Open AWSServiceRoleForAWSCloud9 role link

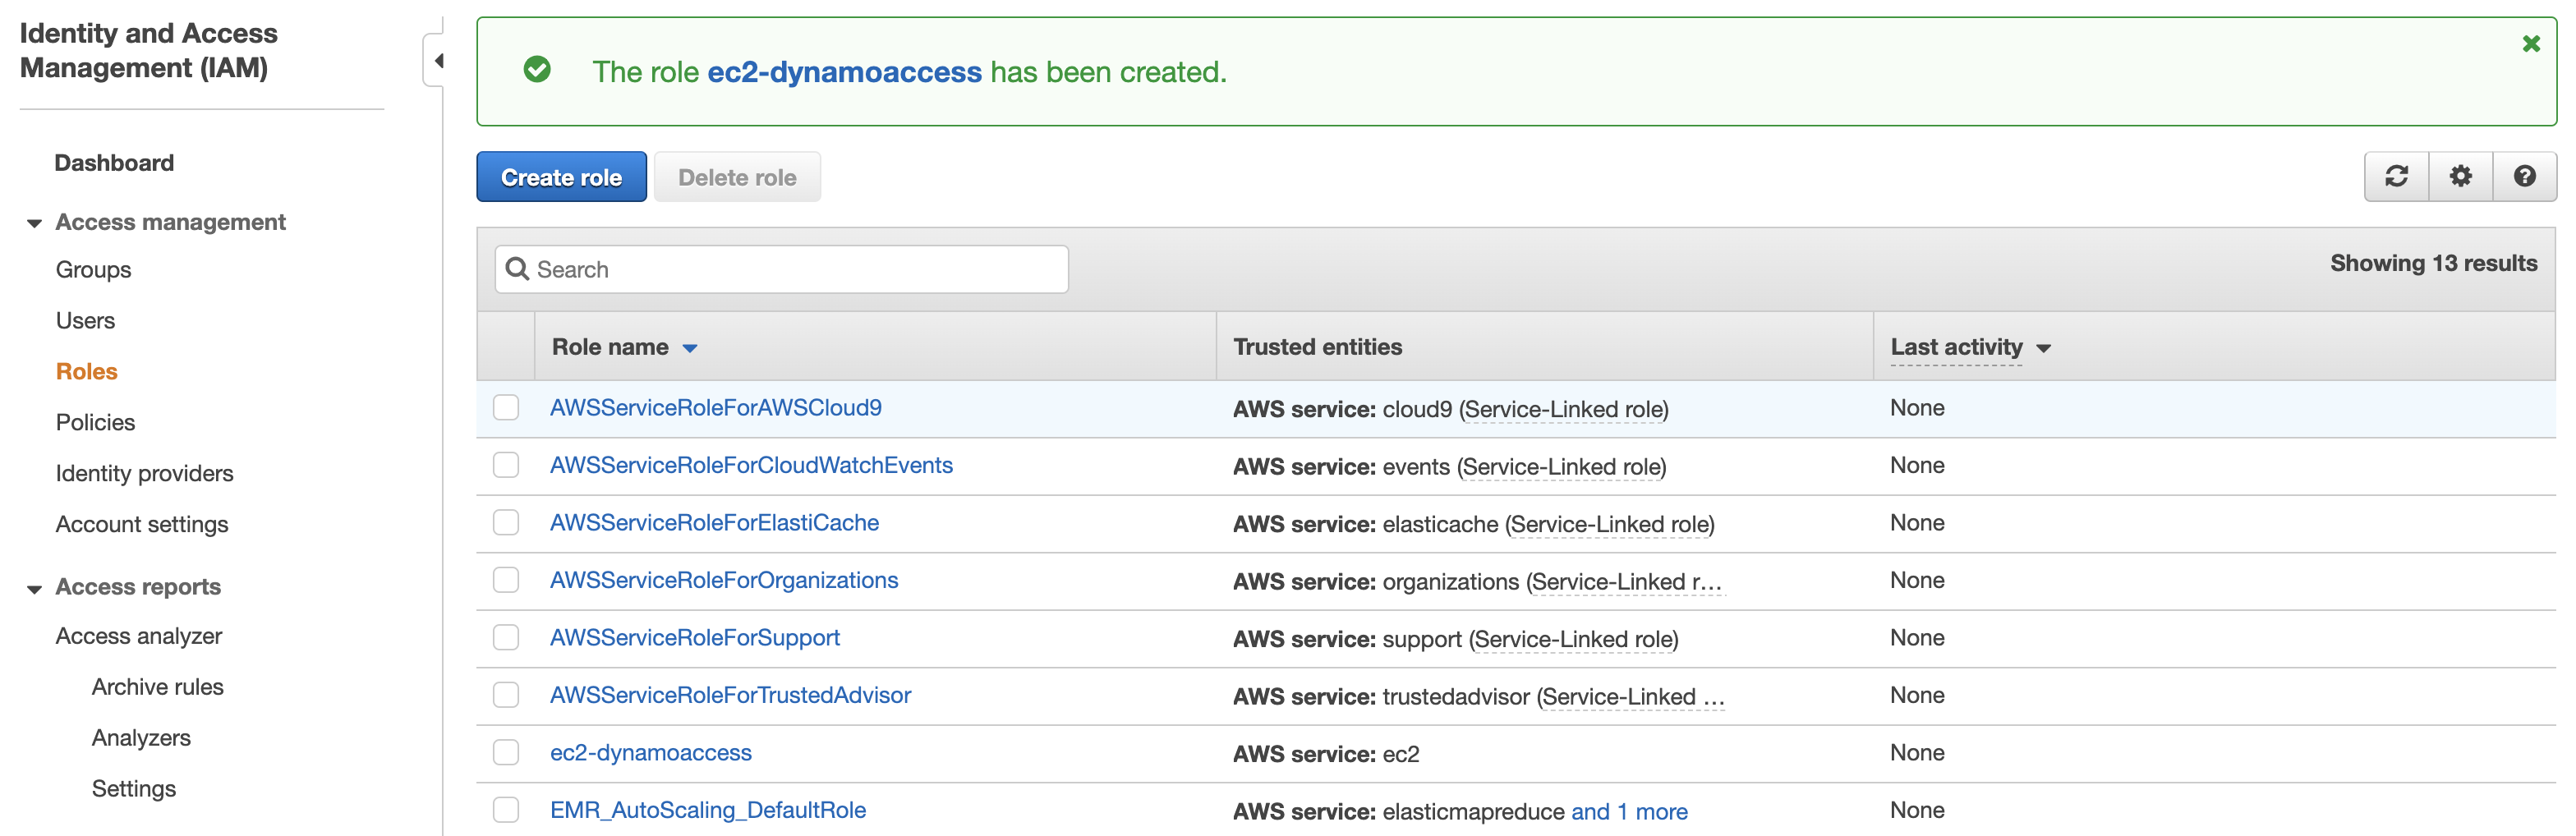[x=715, y=408]
